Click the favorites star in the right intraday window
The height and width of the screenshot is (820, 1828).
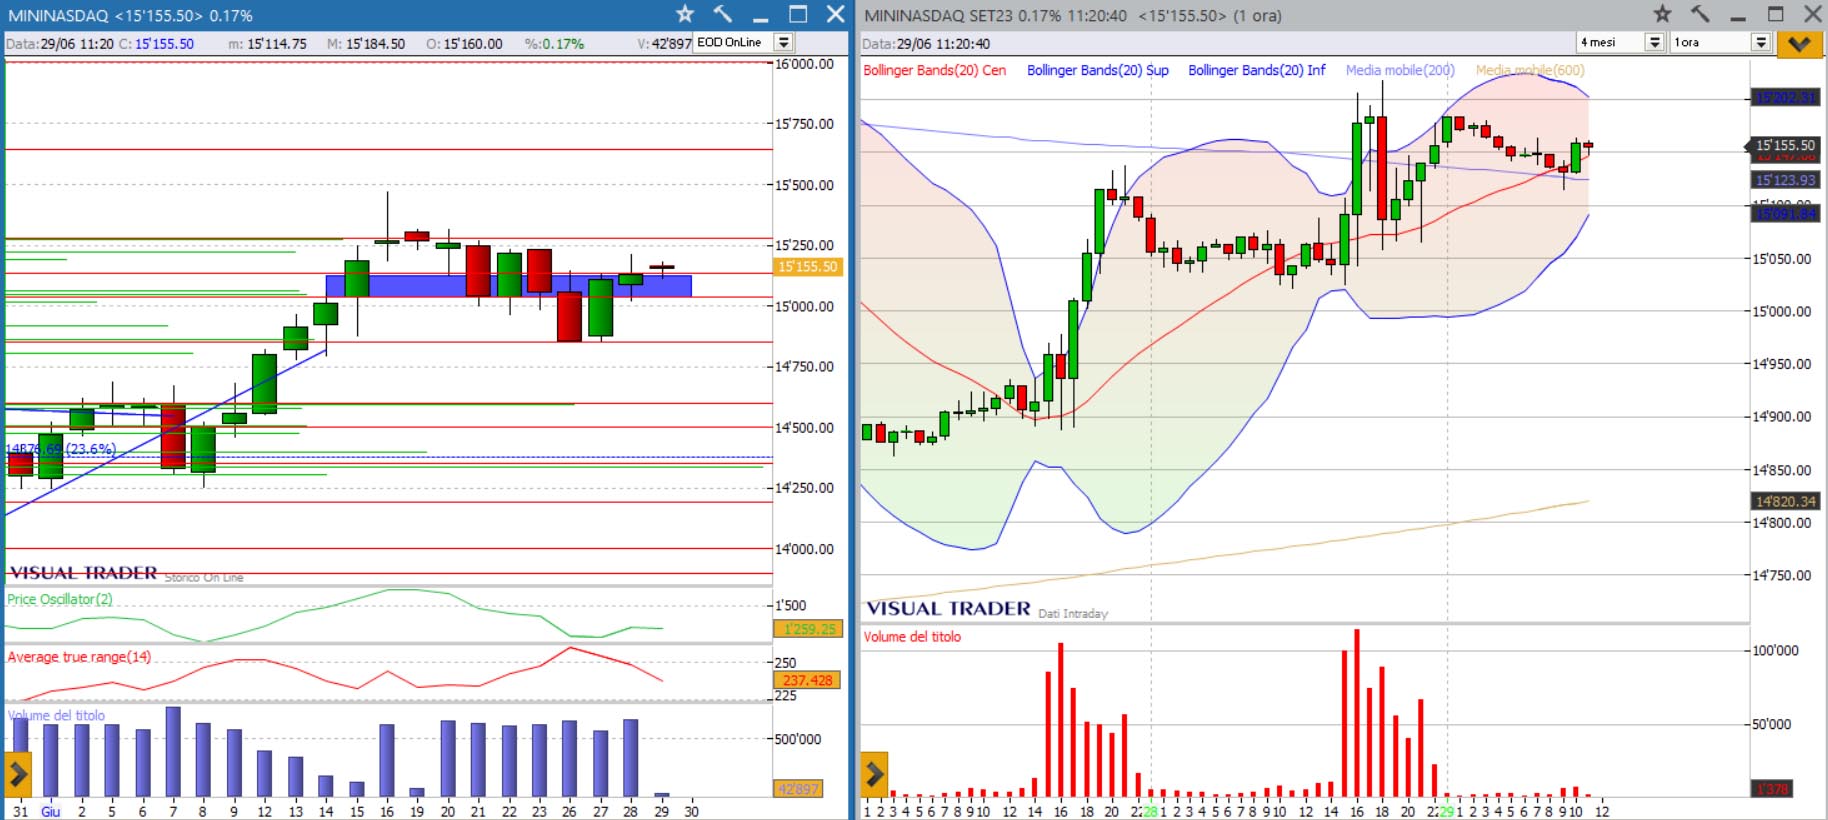pyautogui.click(x=1662, y=14)
